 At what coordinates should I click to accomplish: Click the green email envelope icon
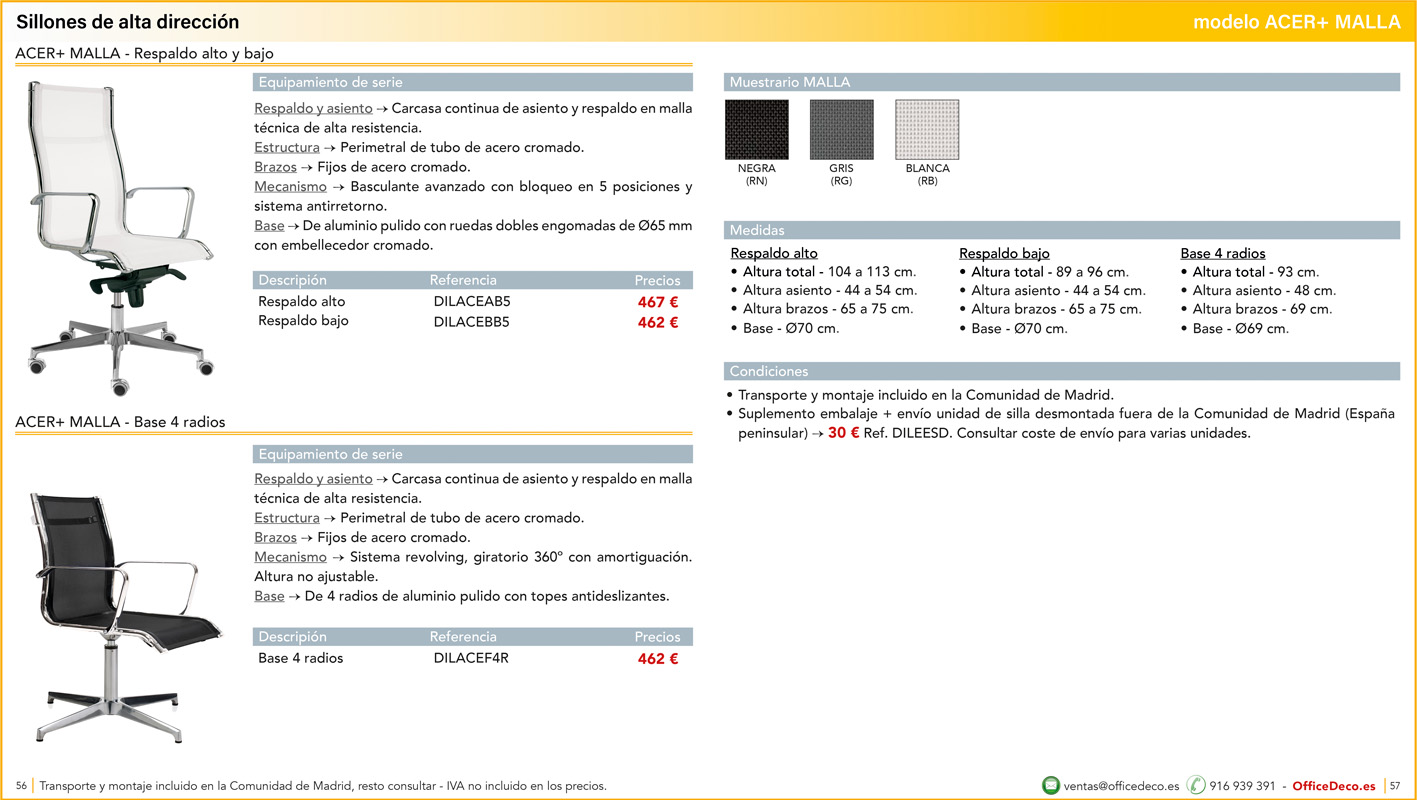pos(1050,786)
